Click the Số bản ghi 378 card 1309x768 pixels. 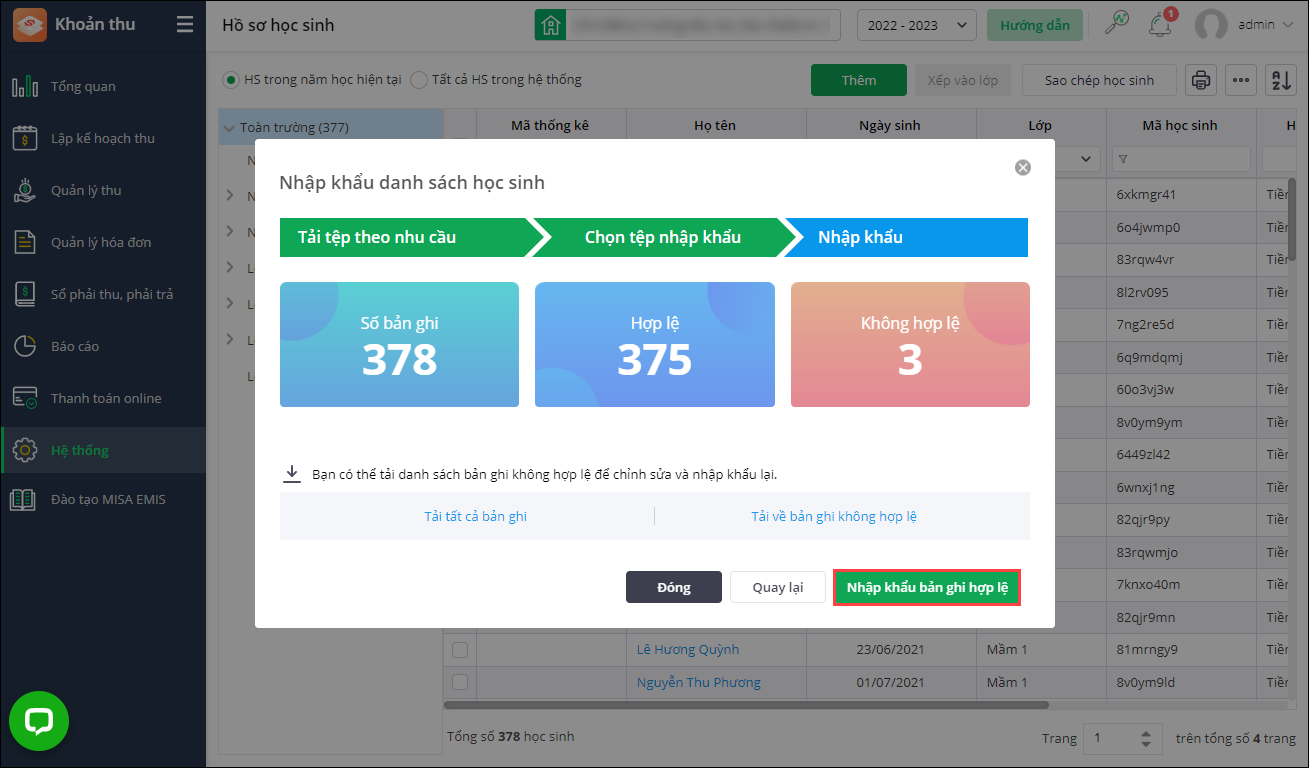tap(399, 344)
